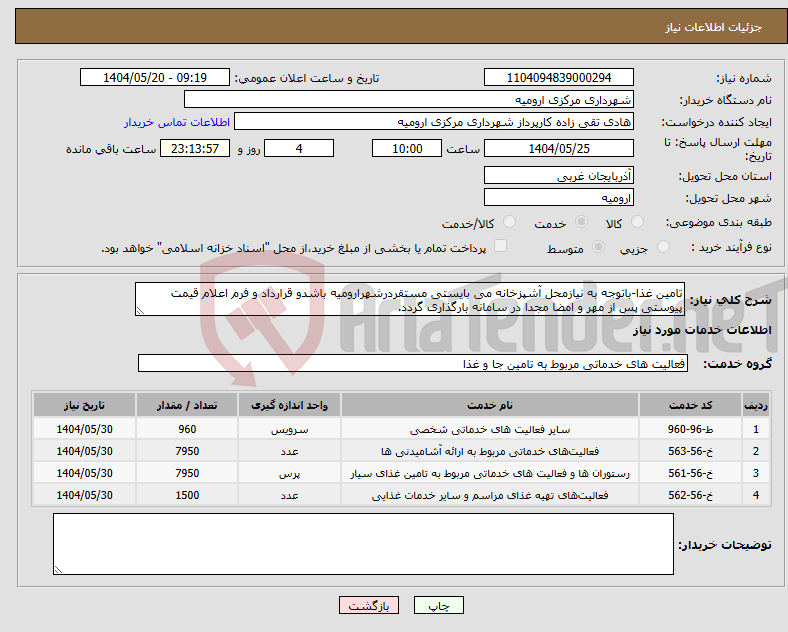Click the deadline date field 1404/05/25
Screen dimensions: 788x632
tap(559, 148)
